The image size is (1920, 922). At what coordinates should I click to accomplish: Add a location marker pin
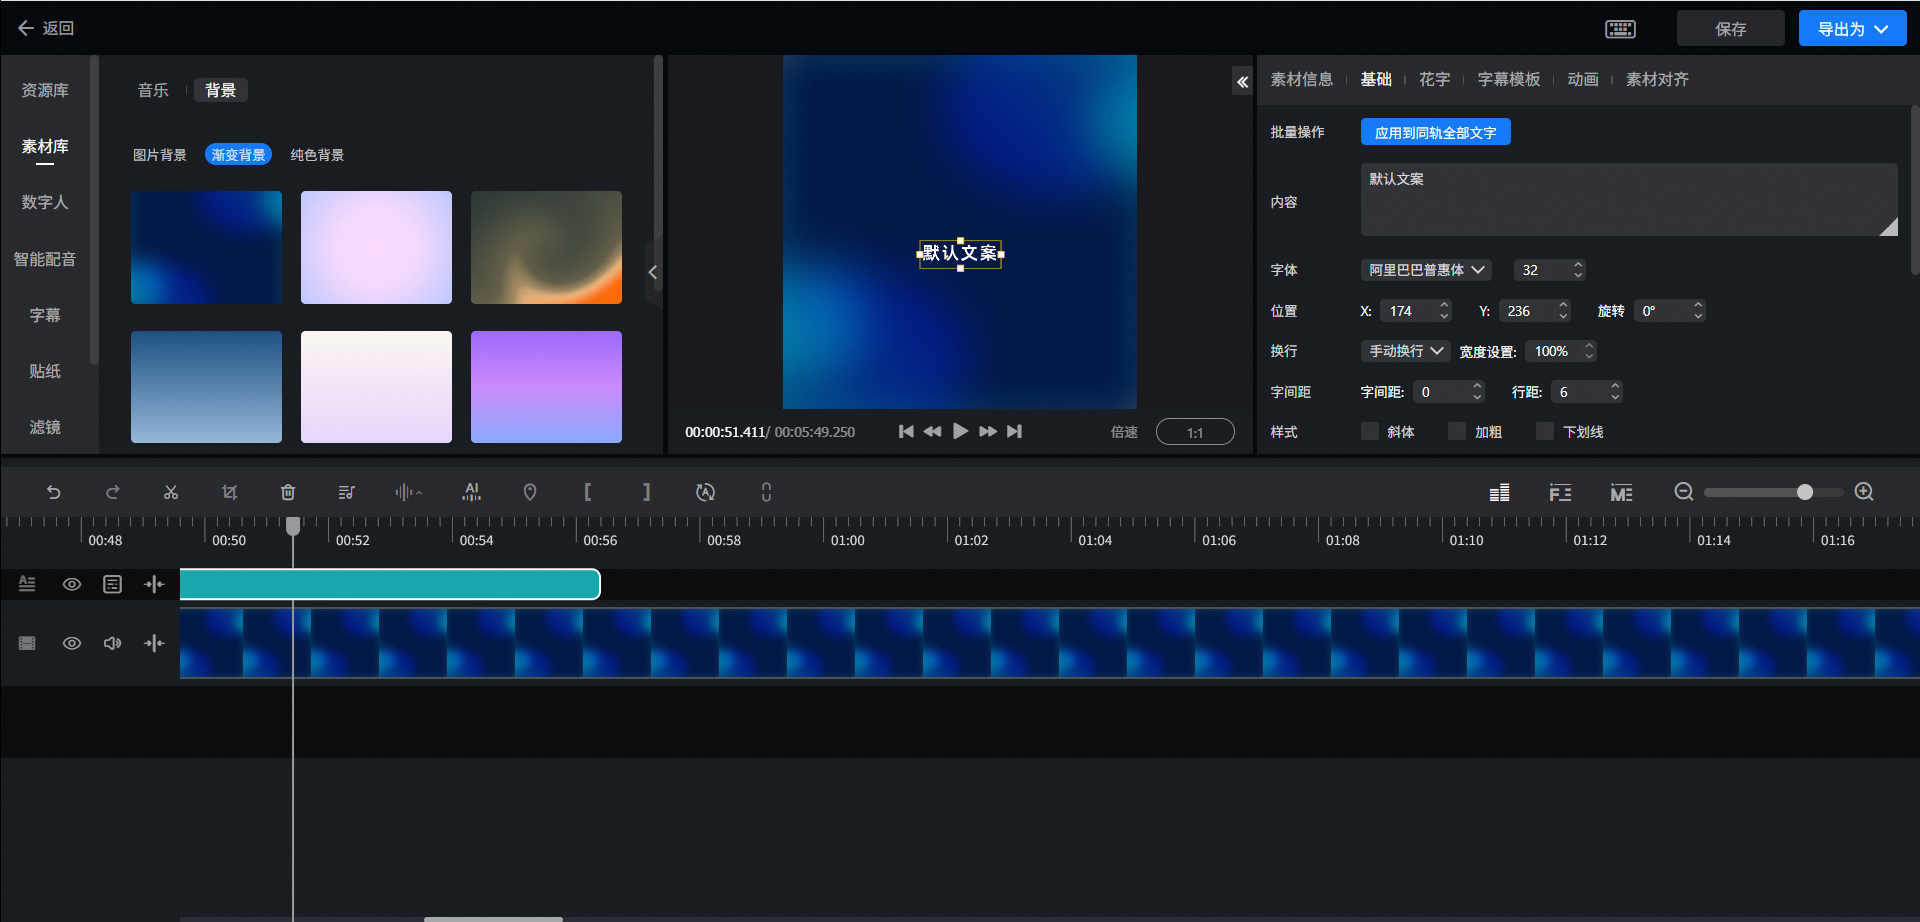point(530,492)
